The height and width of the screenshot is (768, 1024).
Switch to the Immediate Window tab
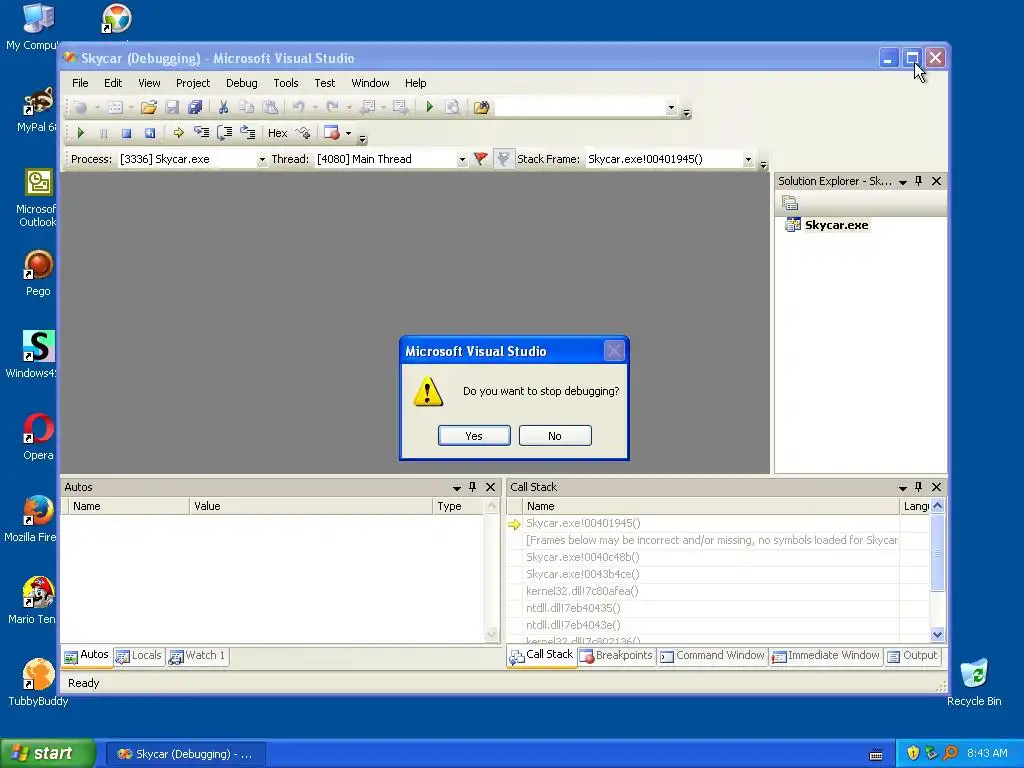click(825, 656)
